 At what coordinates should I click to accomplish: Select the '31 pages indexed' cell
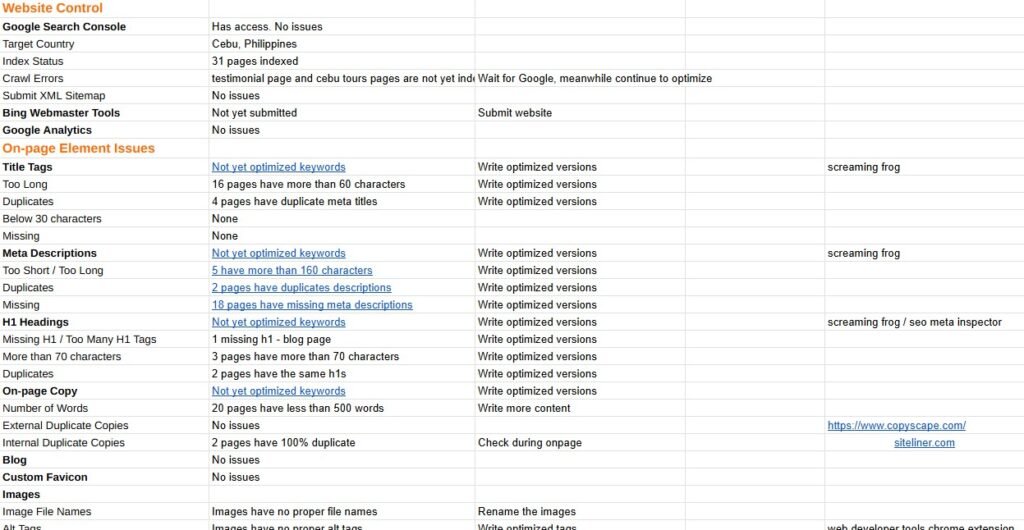(x=342, y=61)
